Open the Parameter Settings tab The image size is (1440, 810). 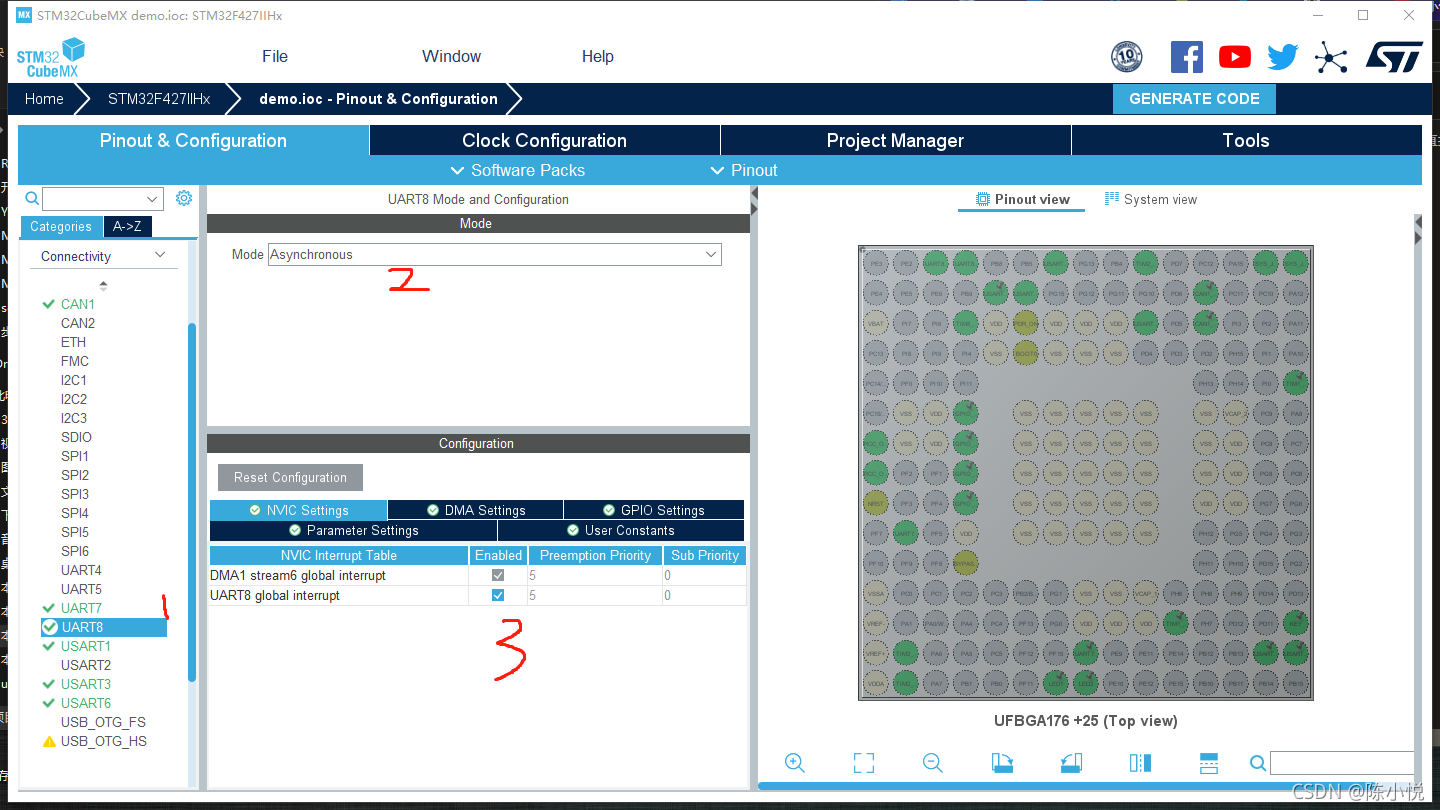[353, 530]
